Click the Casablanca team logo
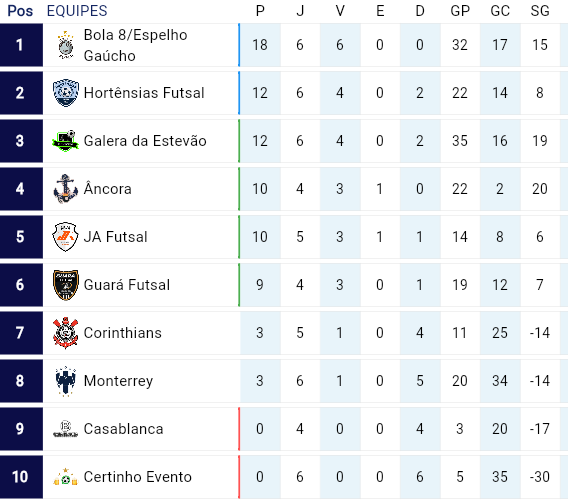The height and width of the screenshot is (500, 568). tap(66, 429)
